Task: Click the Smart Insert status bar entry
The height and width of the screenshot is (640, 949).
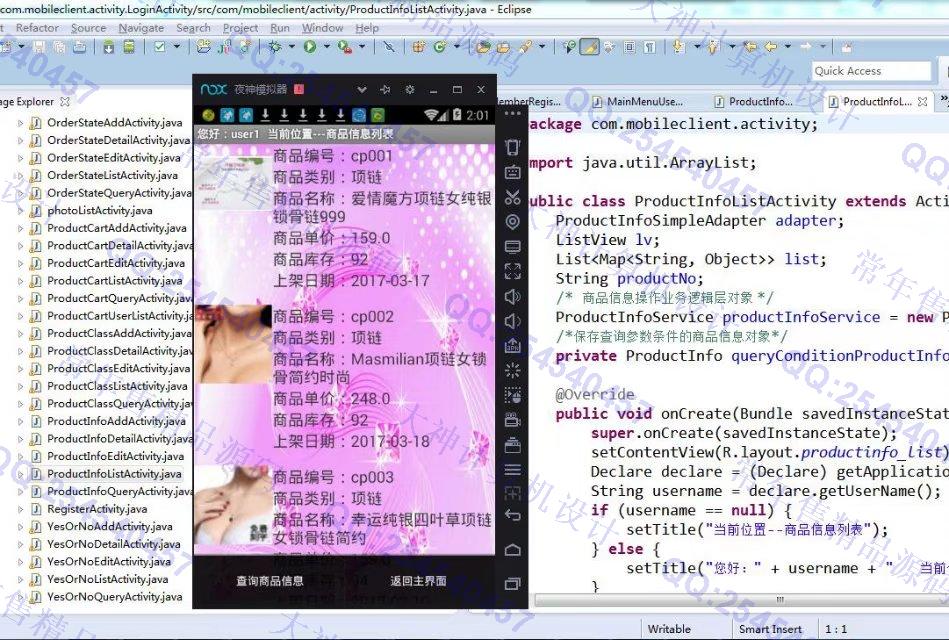Action: pos(770,629)
